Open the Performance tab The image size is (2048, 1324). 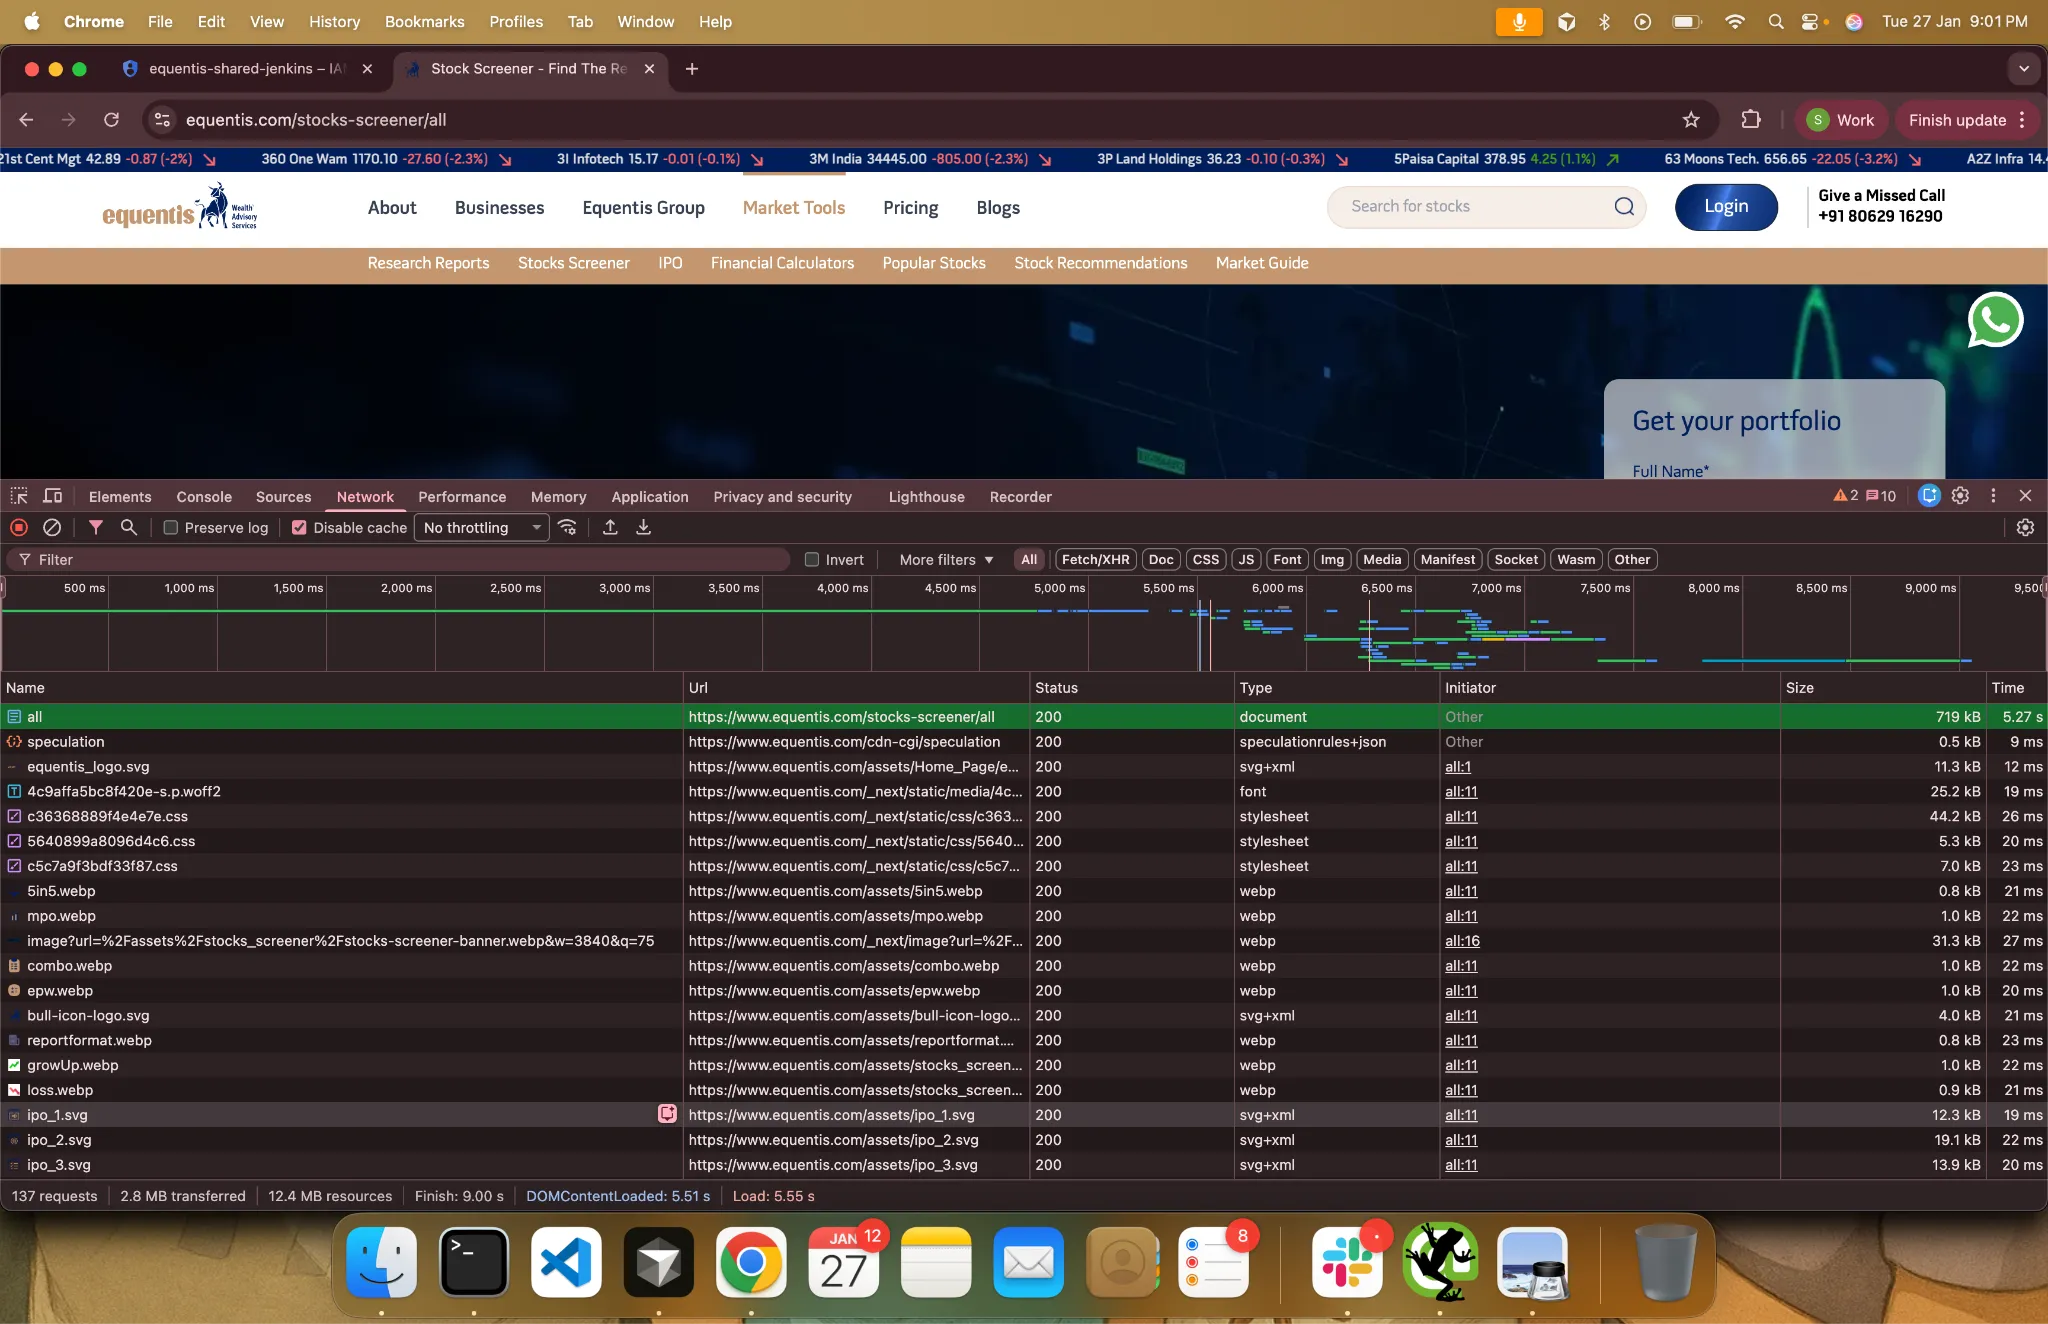[x=462, y=497]
